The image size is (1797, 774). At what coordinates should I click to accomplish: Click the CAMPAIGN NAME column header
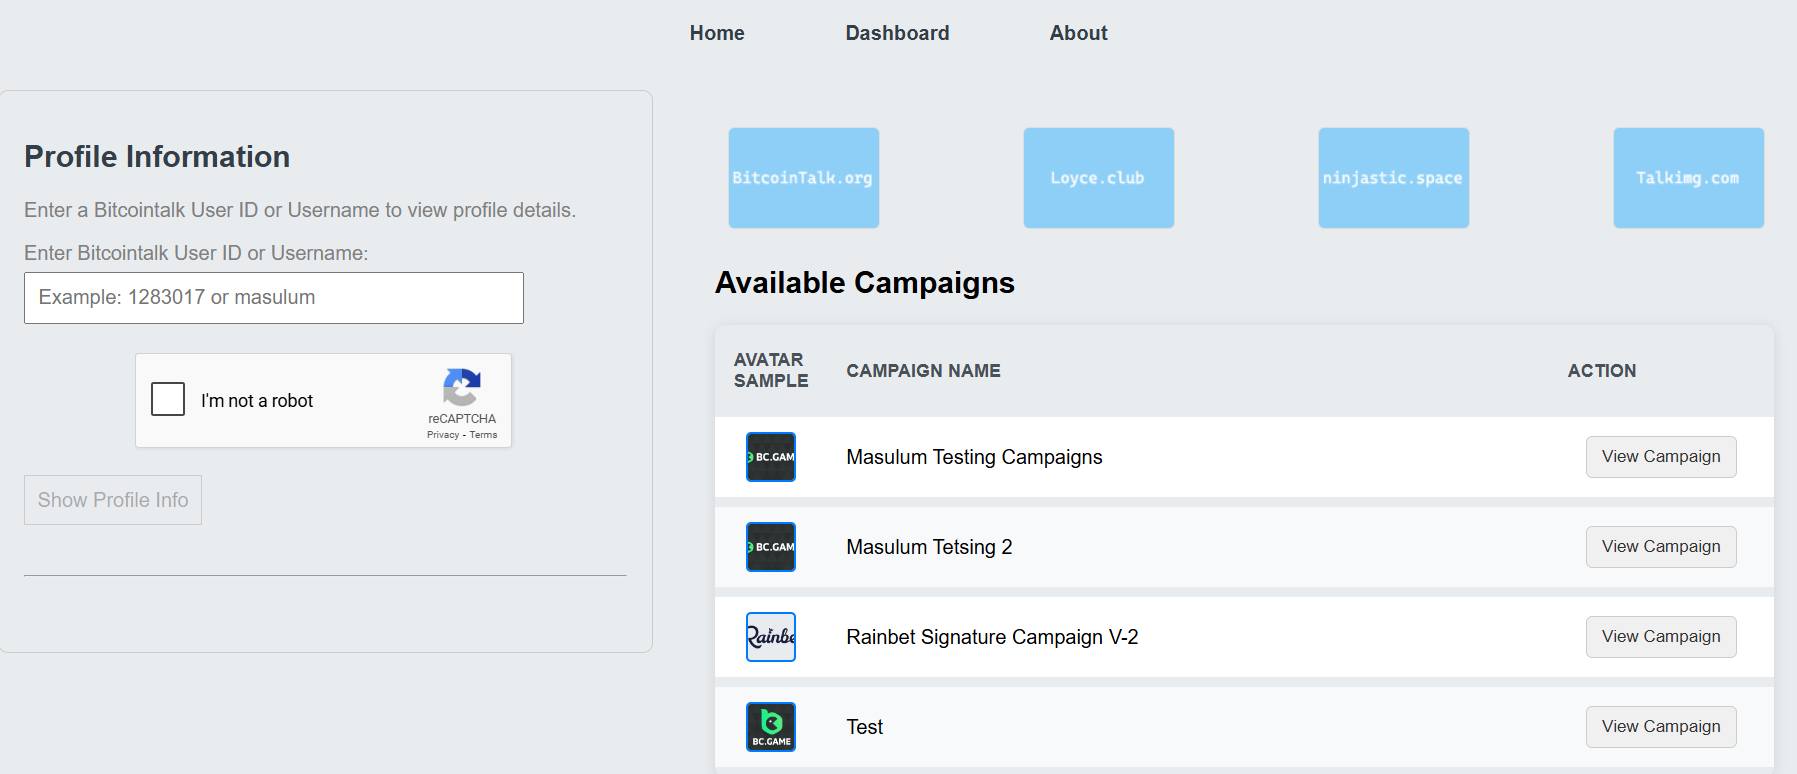[923, 371]
